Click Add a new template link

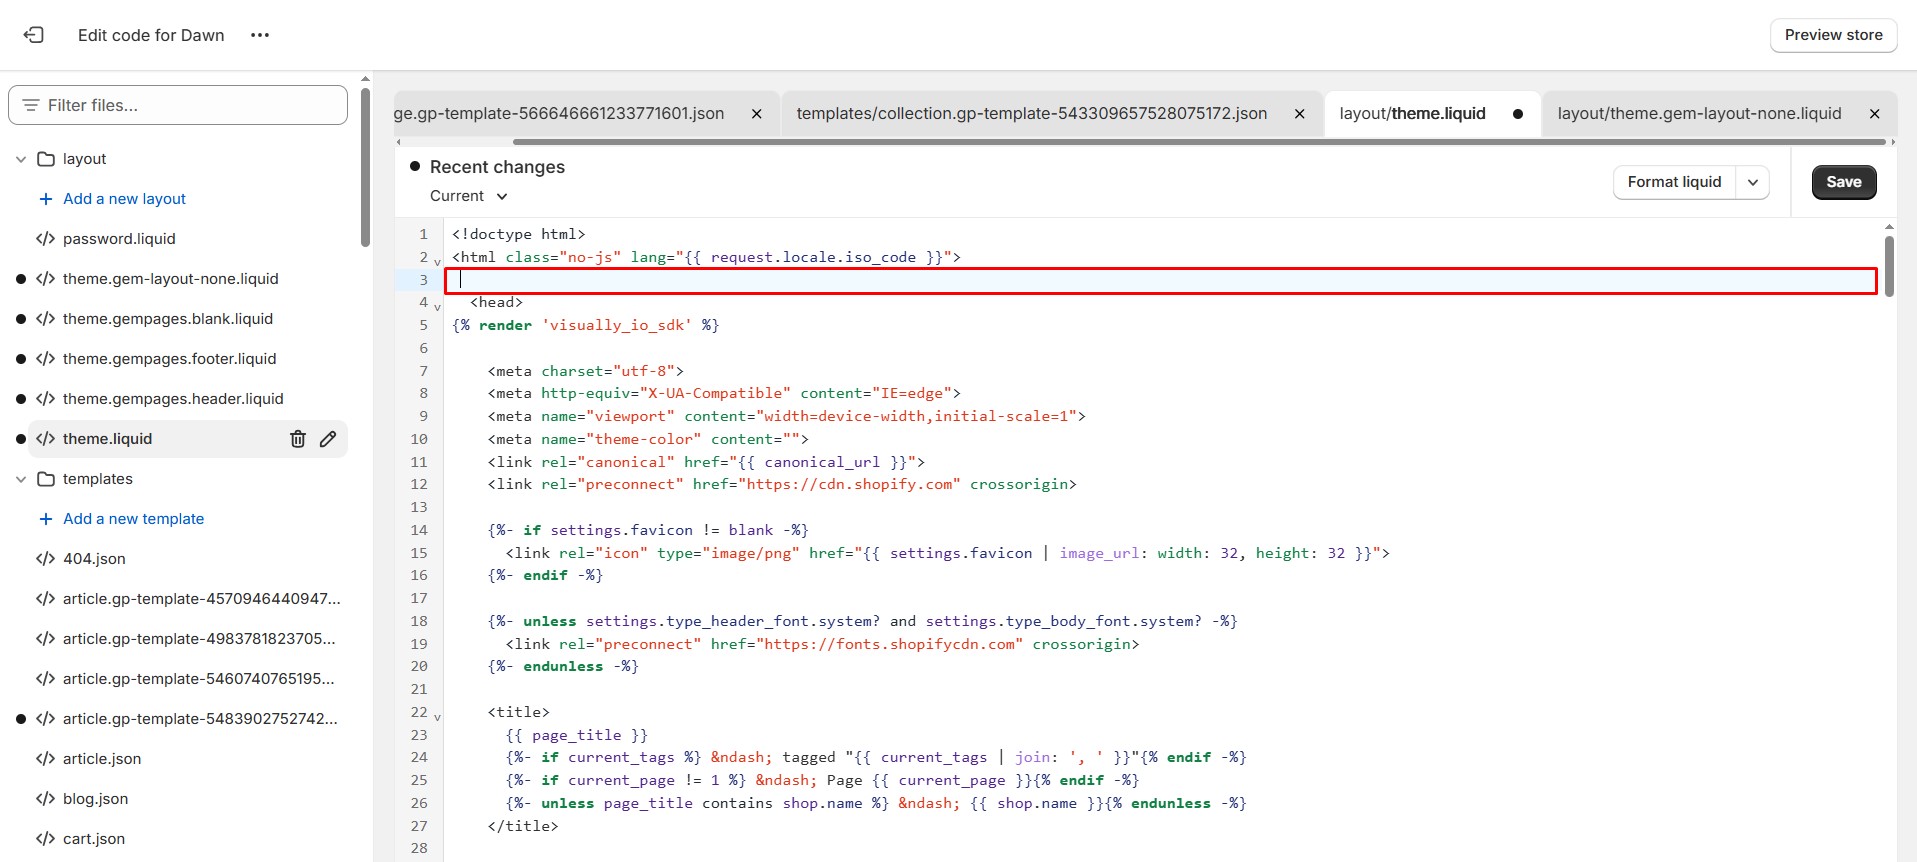[133, 519]
